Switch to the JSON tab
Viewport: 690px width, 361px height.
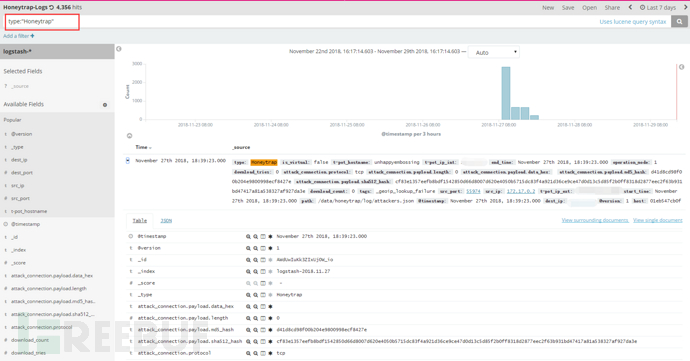[166, 221]
